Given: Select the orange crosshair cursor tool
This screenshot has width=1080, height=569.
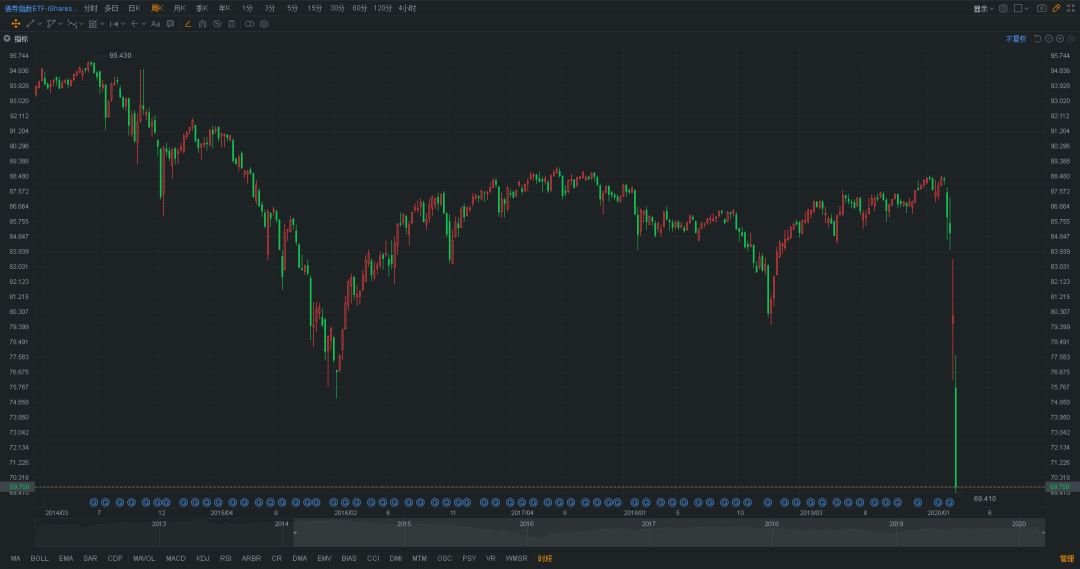Looking at the screenshot, I should [15, 23].
